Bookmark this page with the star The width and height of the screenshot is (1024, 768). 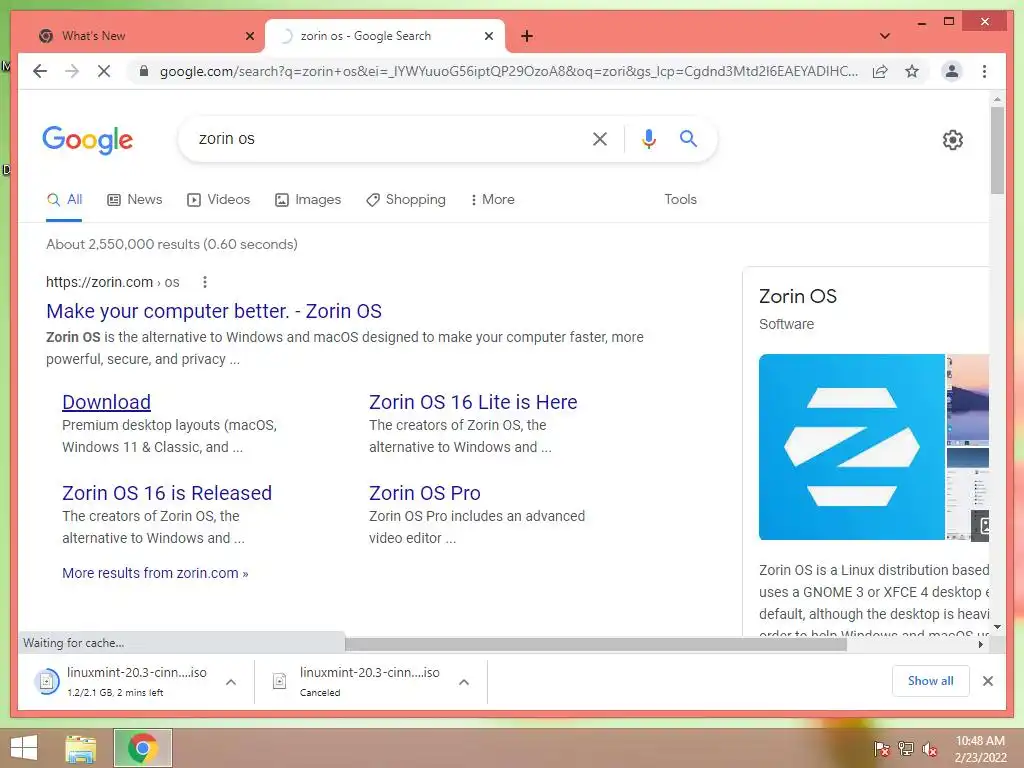point(912,71)
